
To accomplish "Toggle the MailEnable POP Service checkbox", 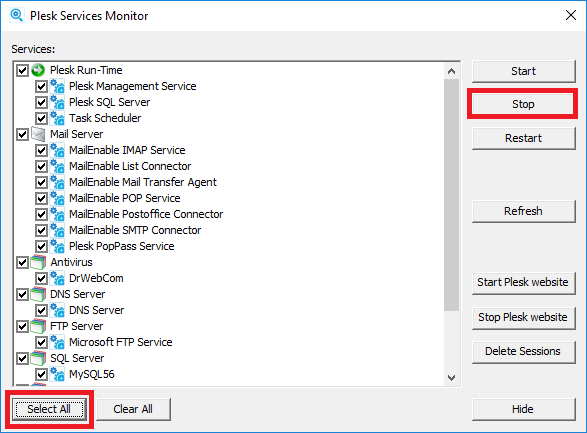I will pos(41,198).
